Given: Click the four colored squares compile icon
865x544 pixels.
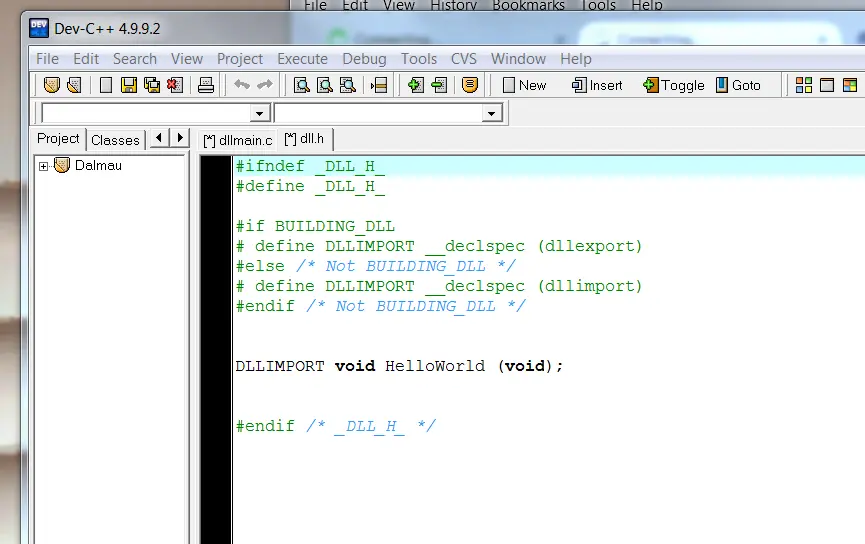Looking at the screenshot, I should click(x=804, y=85).
